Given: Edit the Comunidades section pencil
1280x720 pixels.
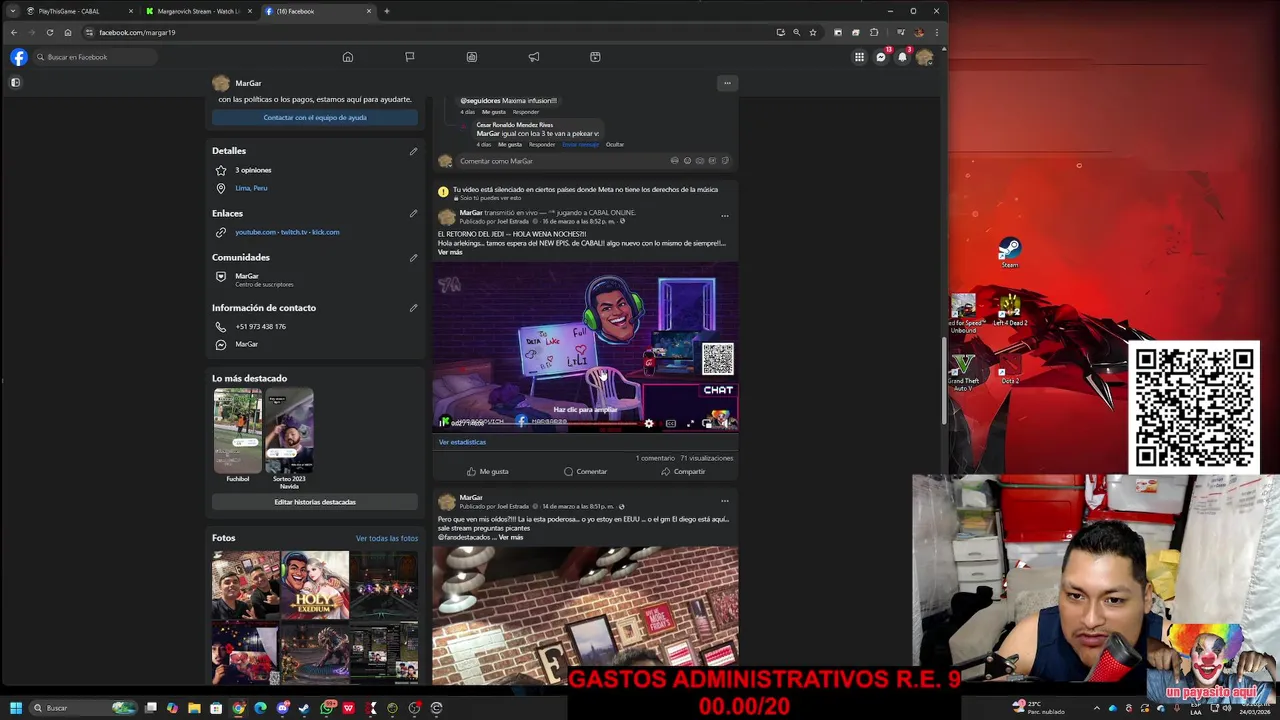Looking at the screenshot, I should click(x=413, y=258).
